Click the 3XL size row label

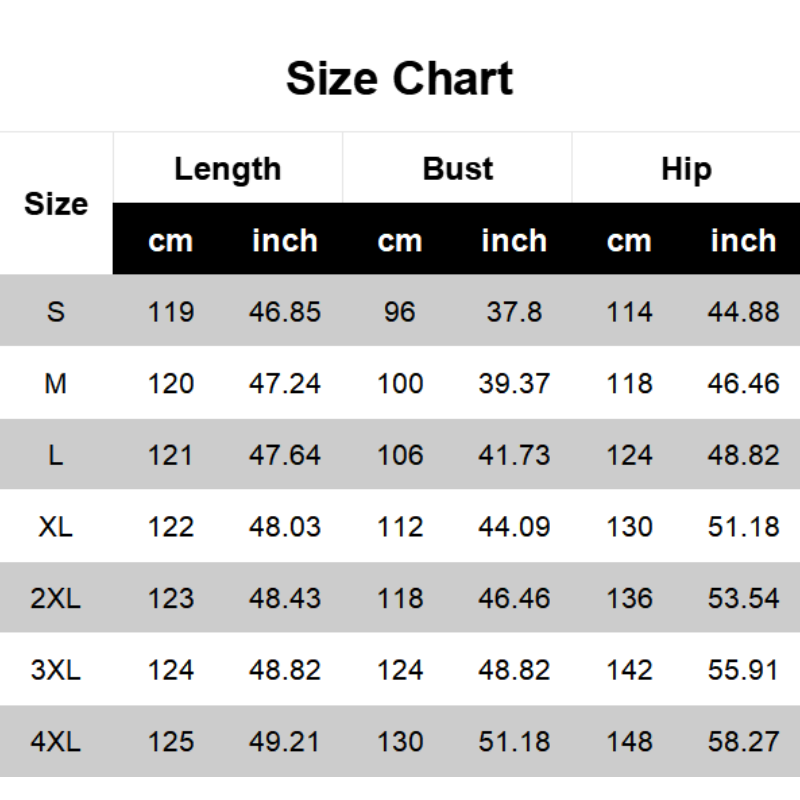(56, 670)
